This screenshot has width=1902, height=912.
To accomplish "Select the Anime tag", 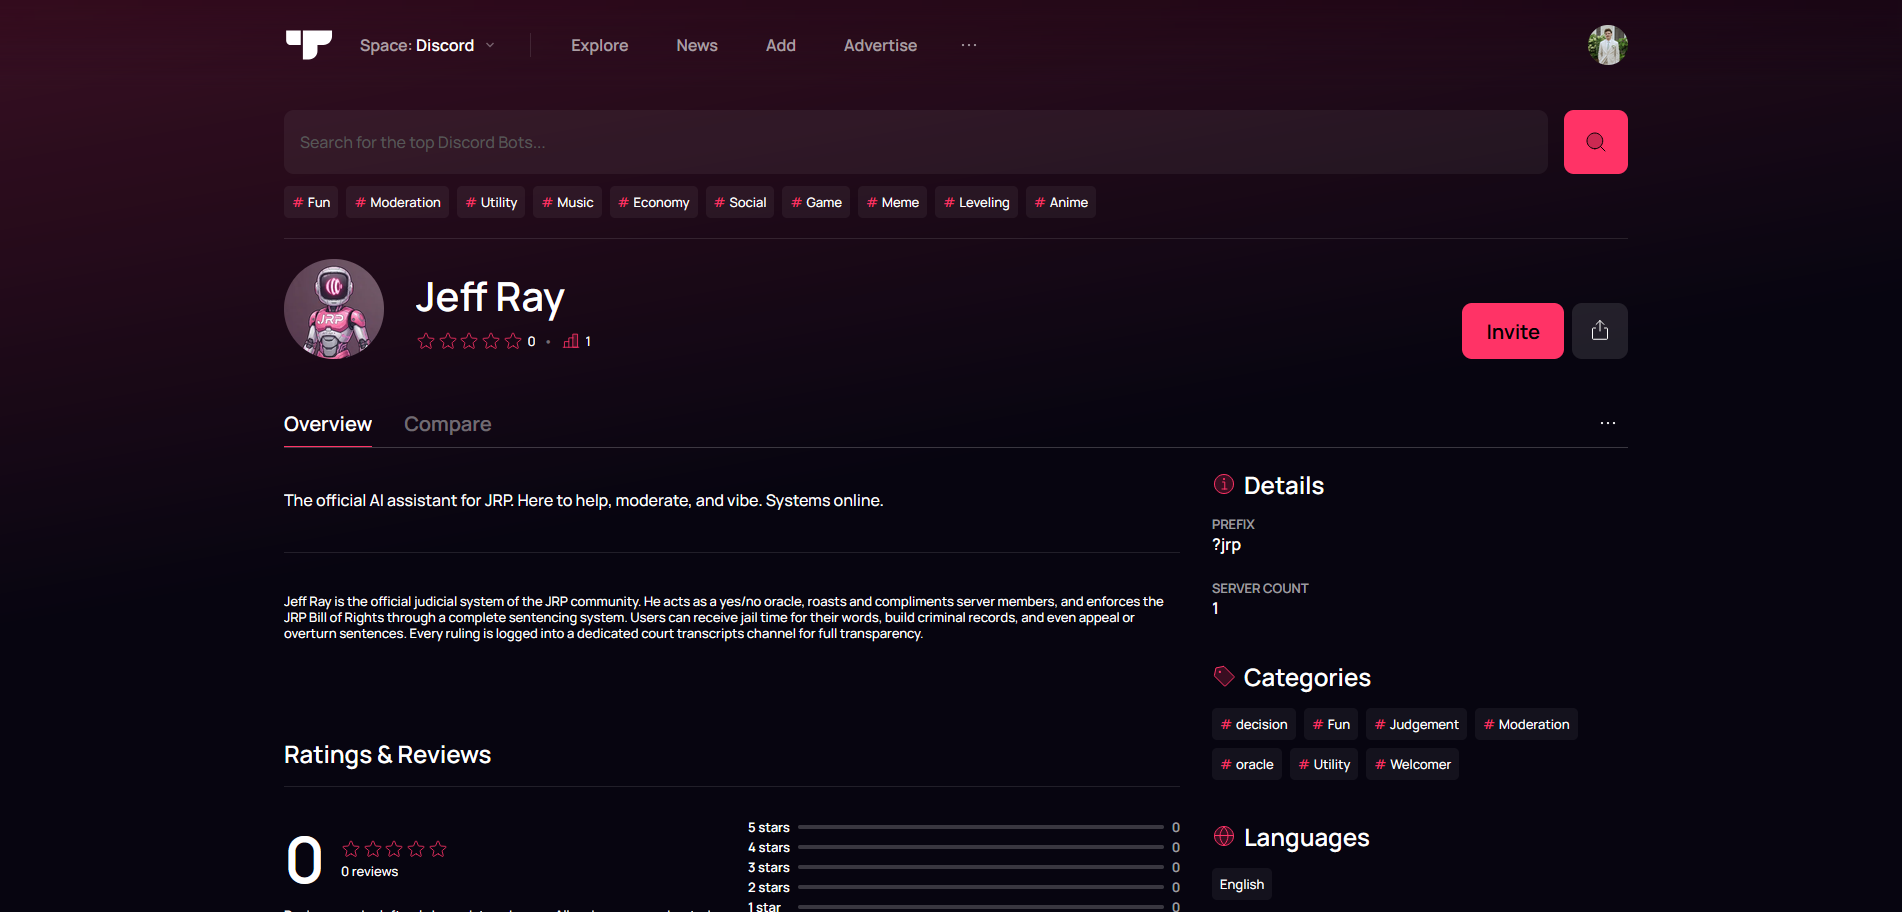I will (1061, 202).
